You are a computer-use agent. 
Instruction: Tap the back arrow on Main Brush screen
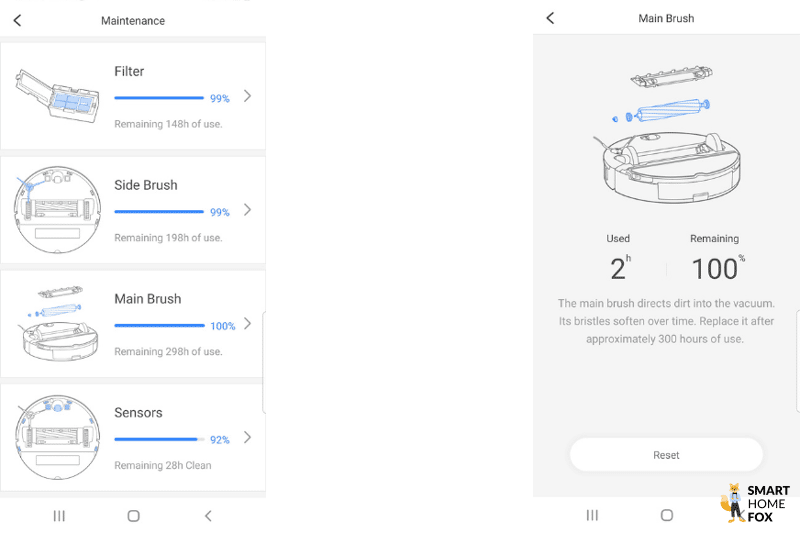point(550,18)
